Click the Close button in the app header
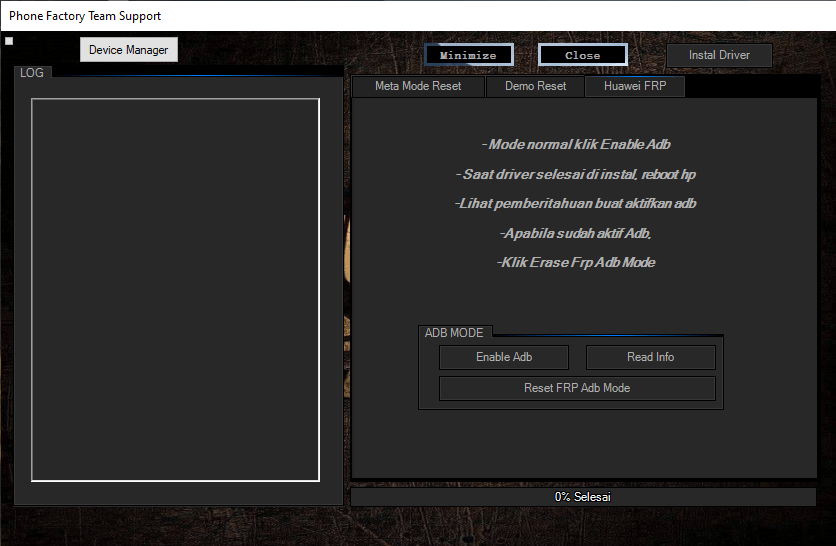 point(582,55)
